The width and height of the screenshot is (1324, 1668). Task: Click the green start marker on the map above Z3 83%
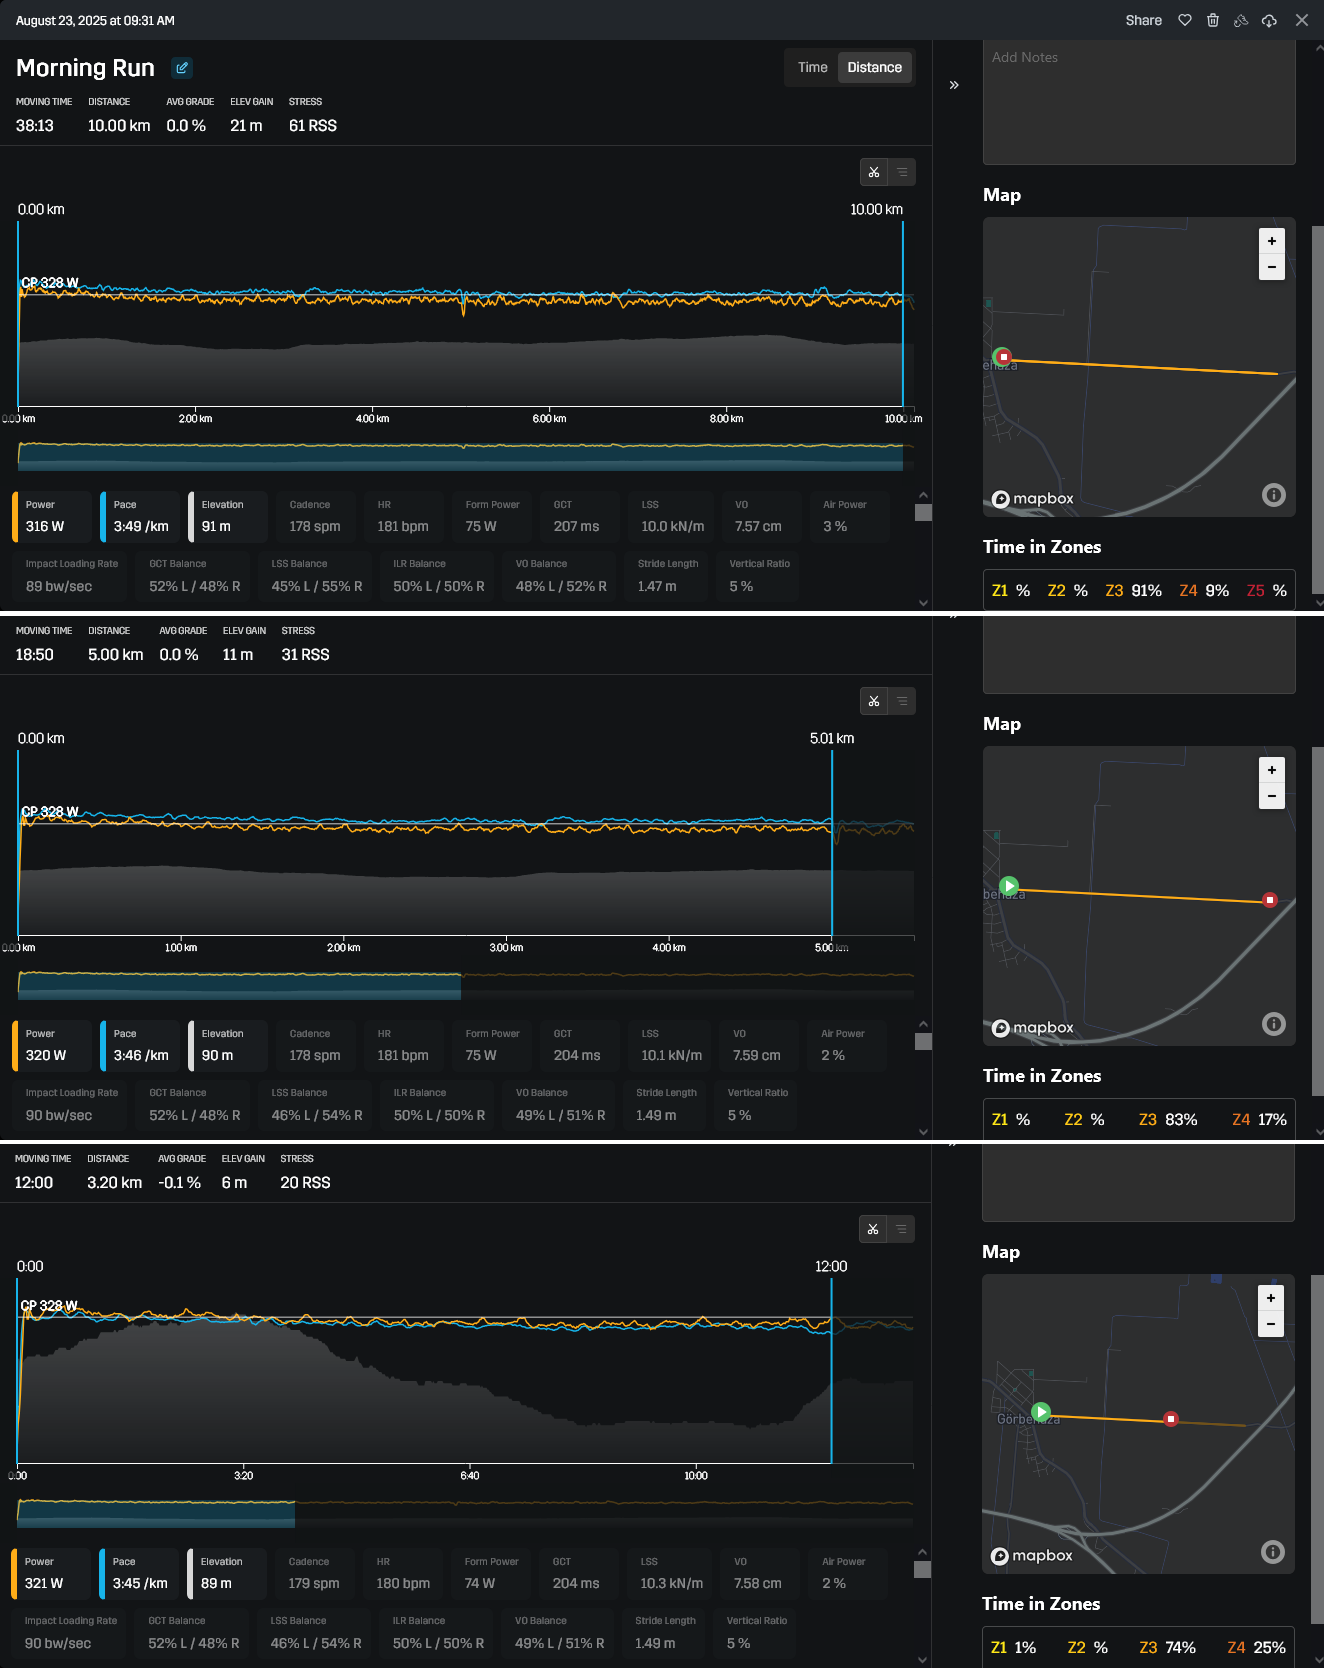tap(1009, 886)
